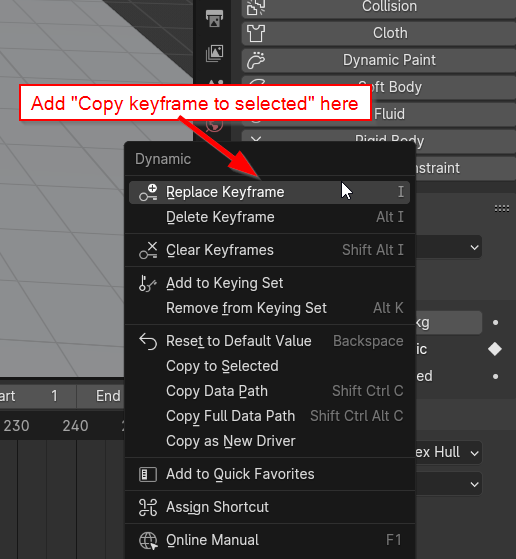Viewport: 516px width, 559px height.
Task: Open the World properties tab icon
Action: click(x=214, y=125)
